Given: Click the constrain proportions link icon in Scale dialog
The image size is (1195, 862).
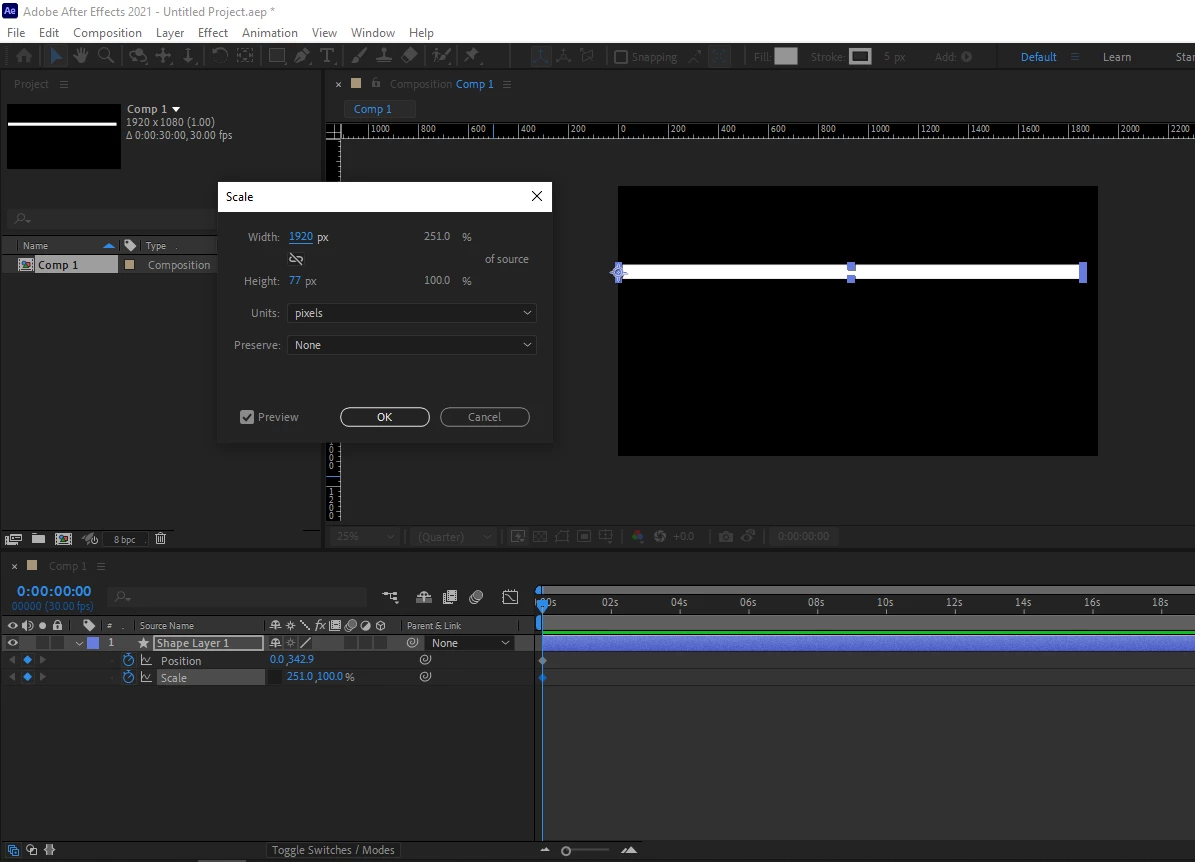Looking at the screenshot, I should tap(296, 259).
